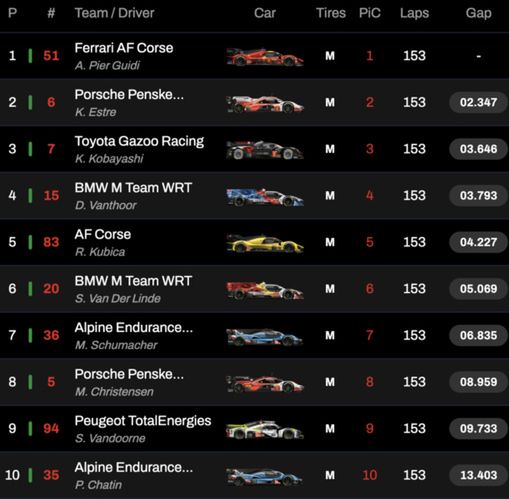The width and height of the screenshot is (509, 499).
Task: Open the Peugeot TotalEnergies #94 car image
Action: pos(265,429)
